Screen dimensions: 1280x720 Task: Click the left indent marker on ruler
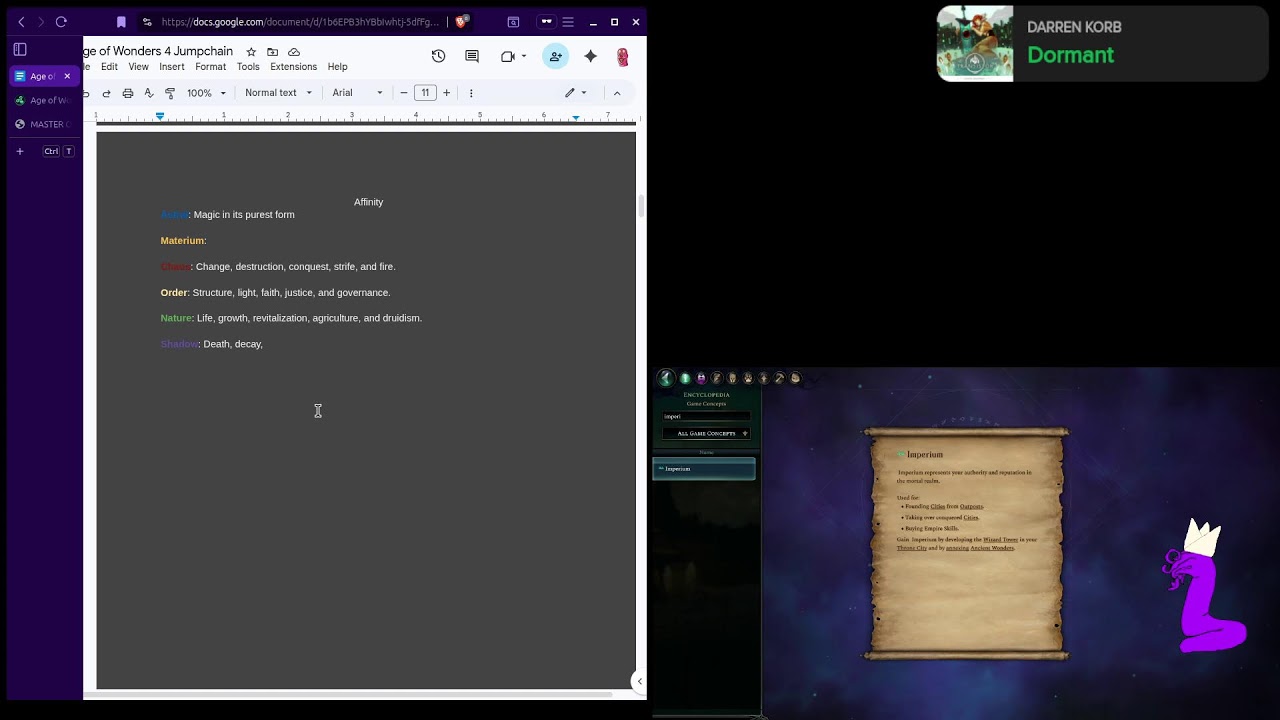pos(160,117)
